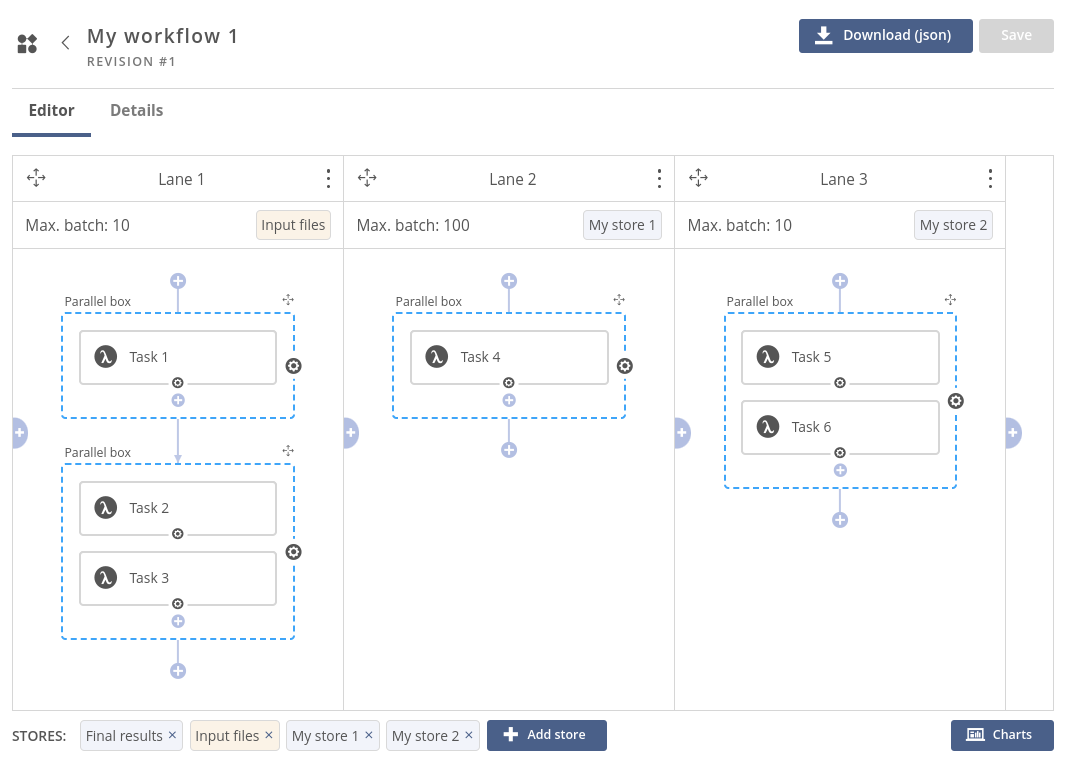Click Lane 2 My store 1 tag
The image size is (1070, 777).
point(622,225)
